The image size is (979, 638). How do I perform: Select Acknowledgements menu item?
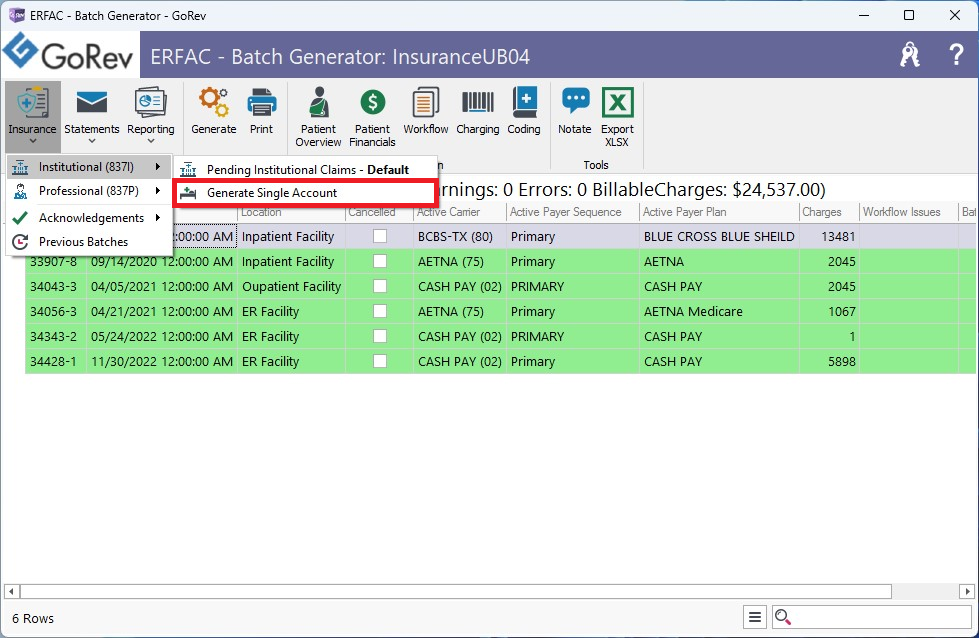[89, 217]
